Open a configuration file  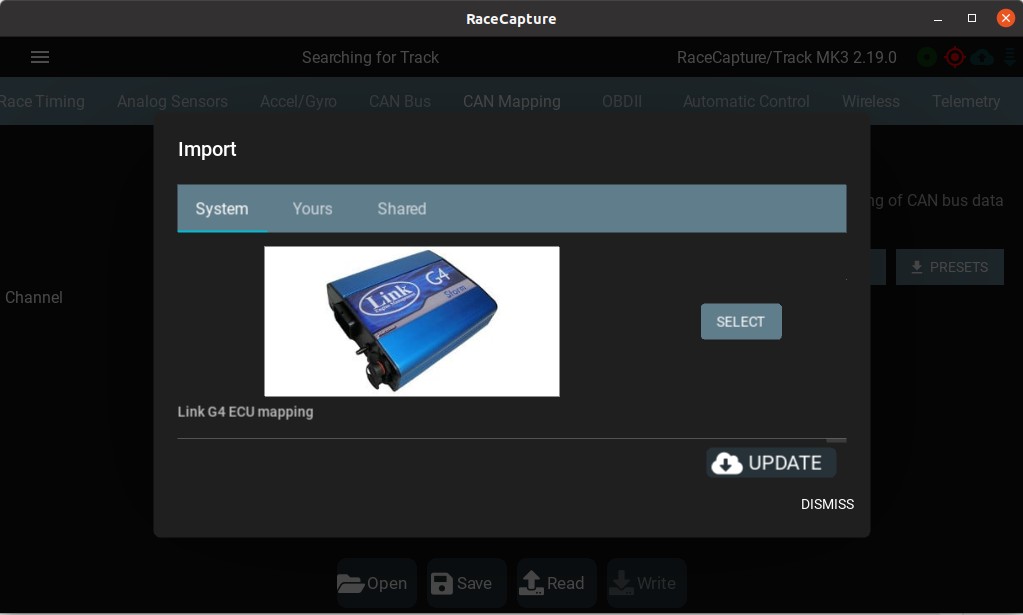376,583
